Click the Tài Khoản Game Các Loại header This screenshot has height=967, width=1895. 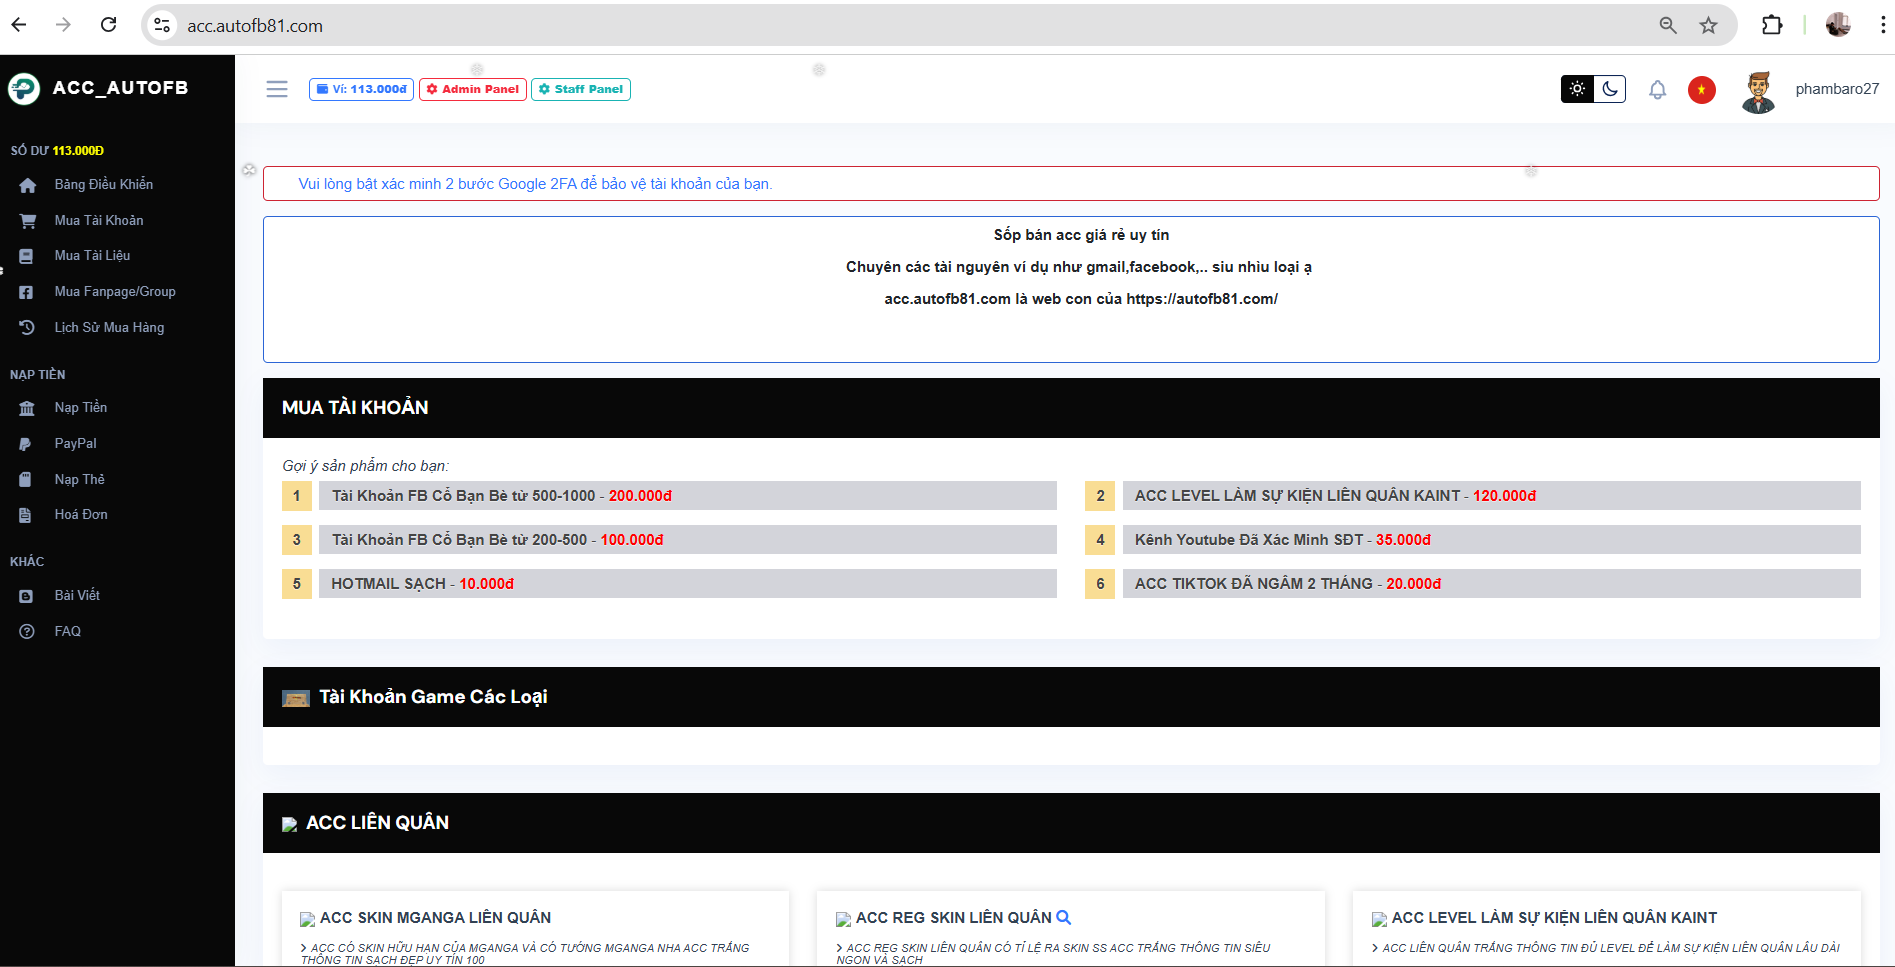point(433,697)
